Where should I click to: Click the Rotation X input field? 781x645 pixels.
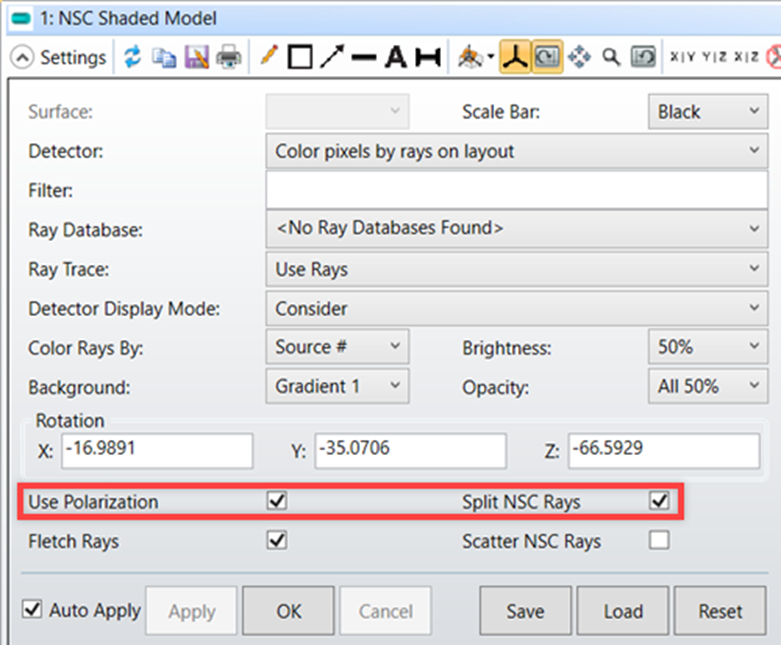coord(156,450)
